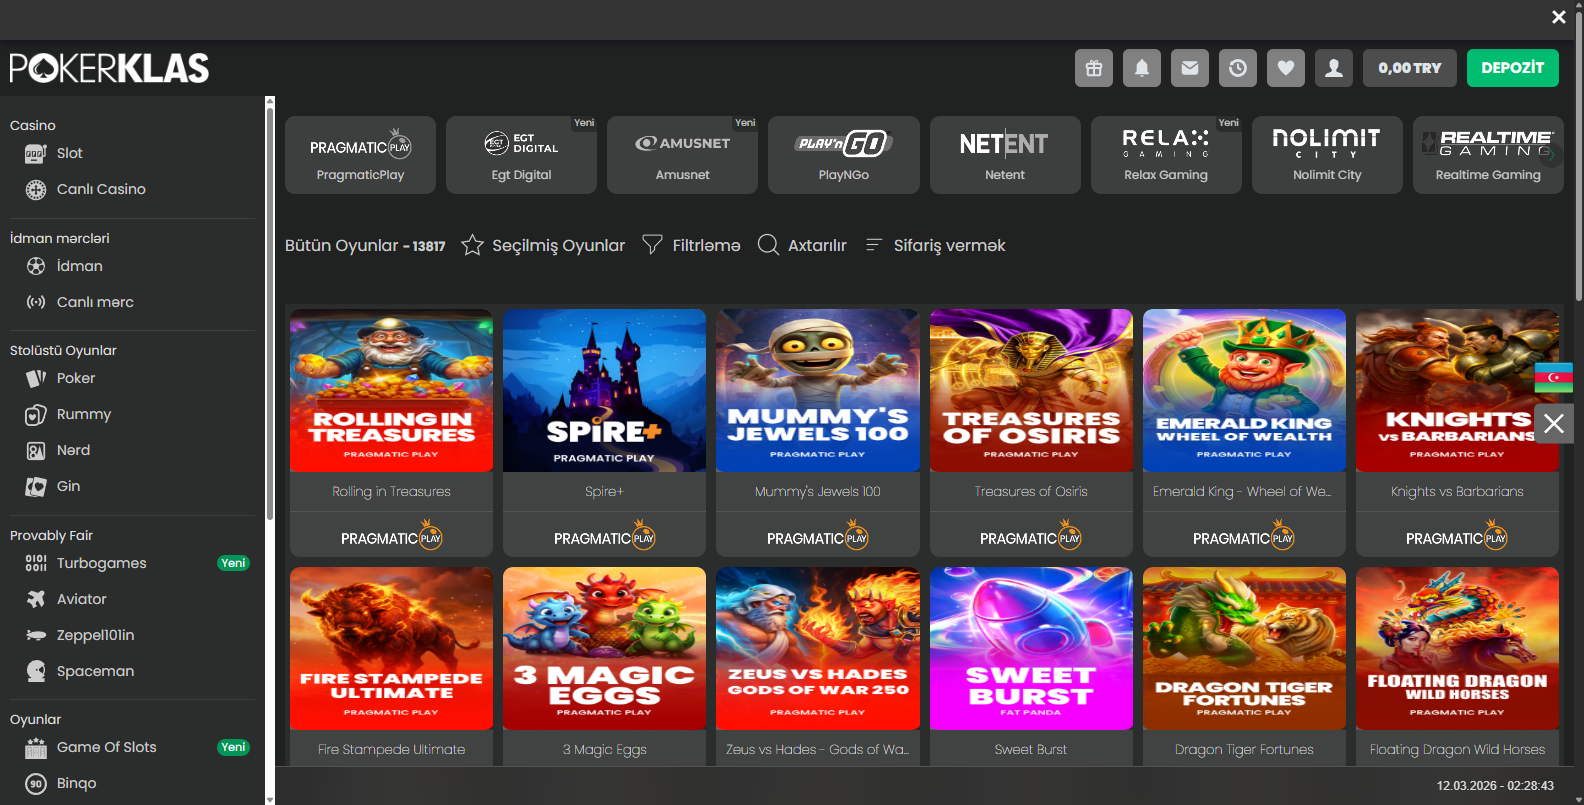The height and width of the screenshot is (805, 1584).
Task: Click the Canlı Casino chip icon
Action: (x=36, y=190)
